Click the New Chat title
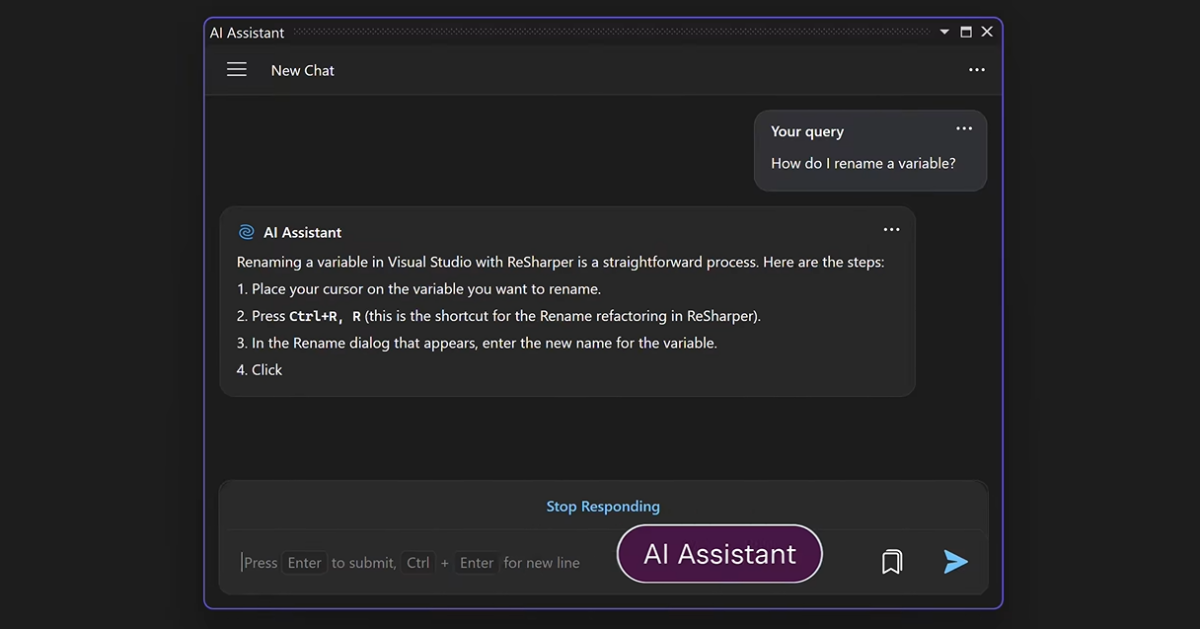Screen dimensions: 1200x629 [x=303, y=70]
